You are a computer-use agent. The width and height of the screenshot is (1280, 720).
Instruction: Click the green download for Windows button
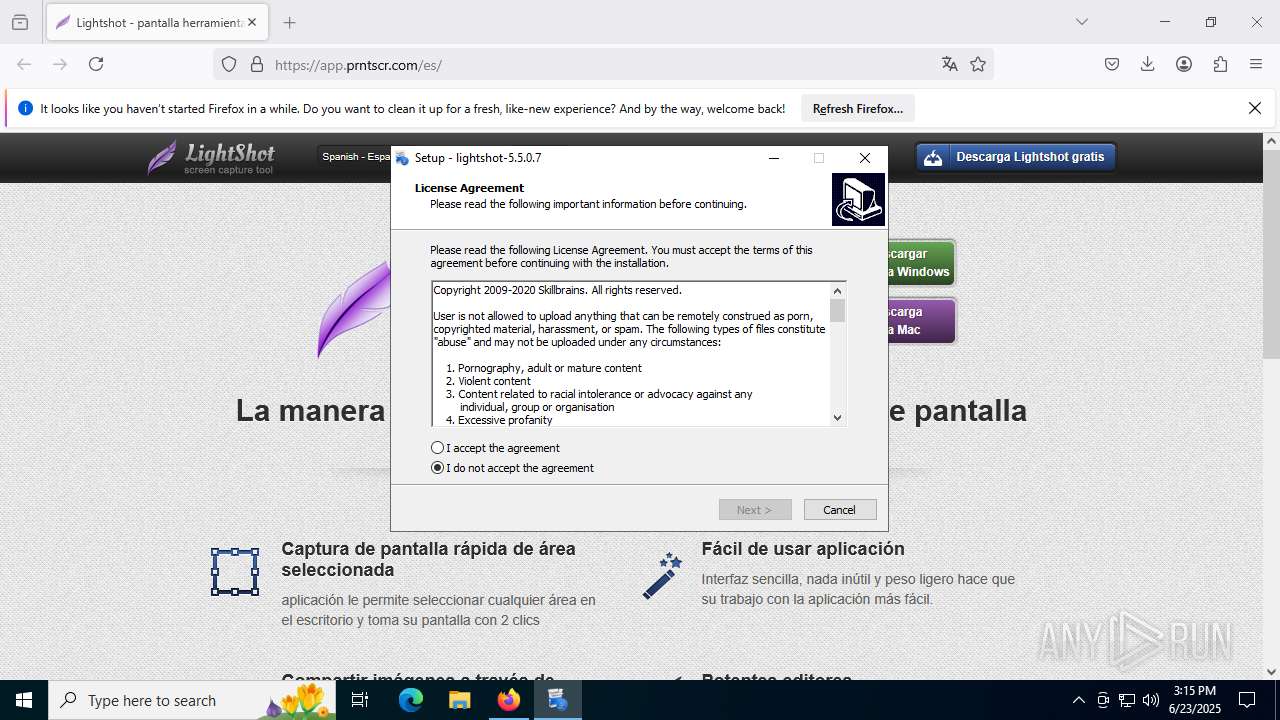pos(921,263)
